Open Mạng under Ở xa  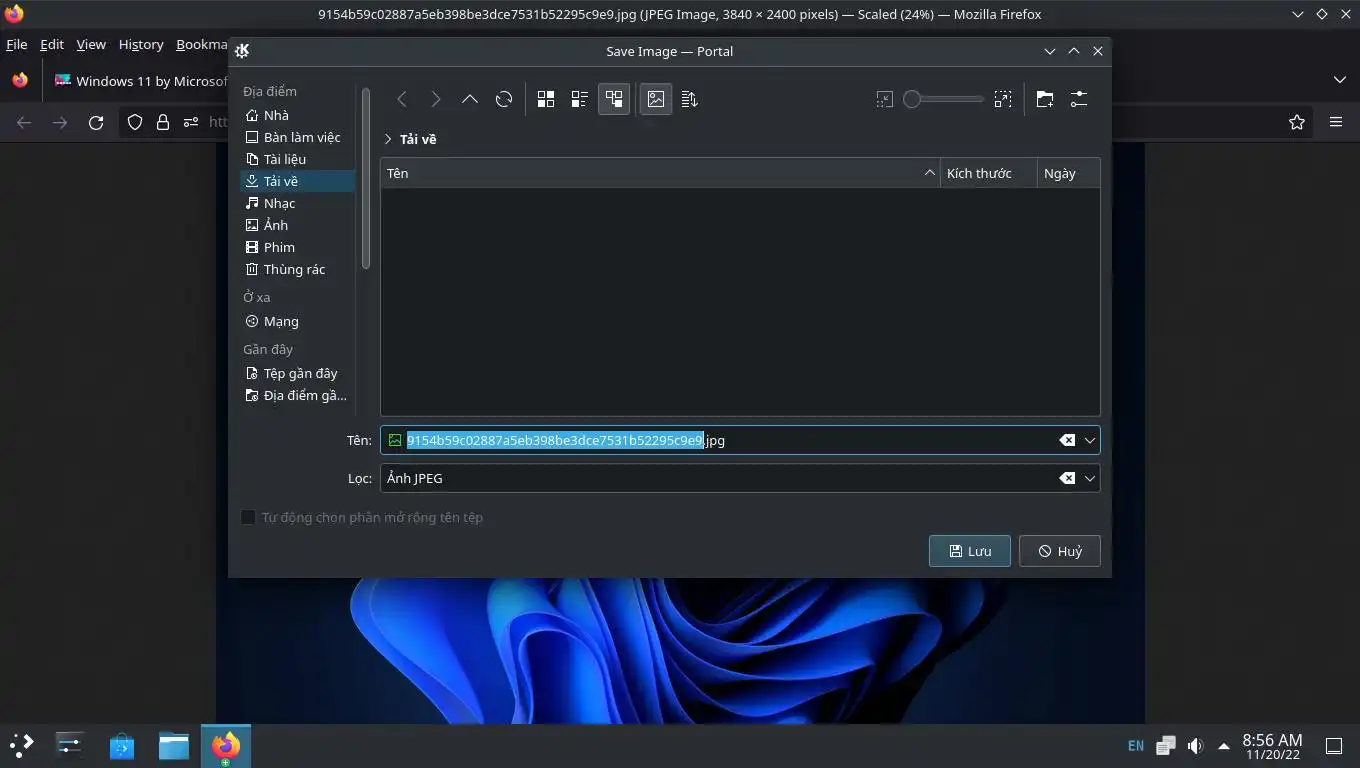click(x=297, y=321)
